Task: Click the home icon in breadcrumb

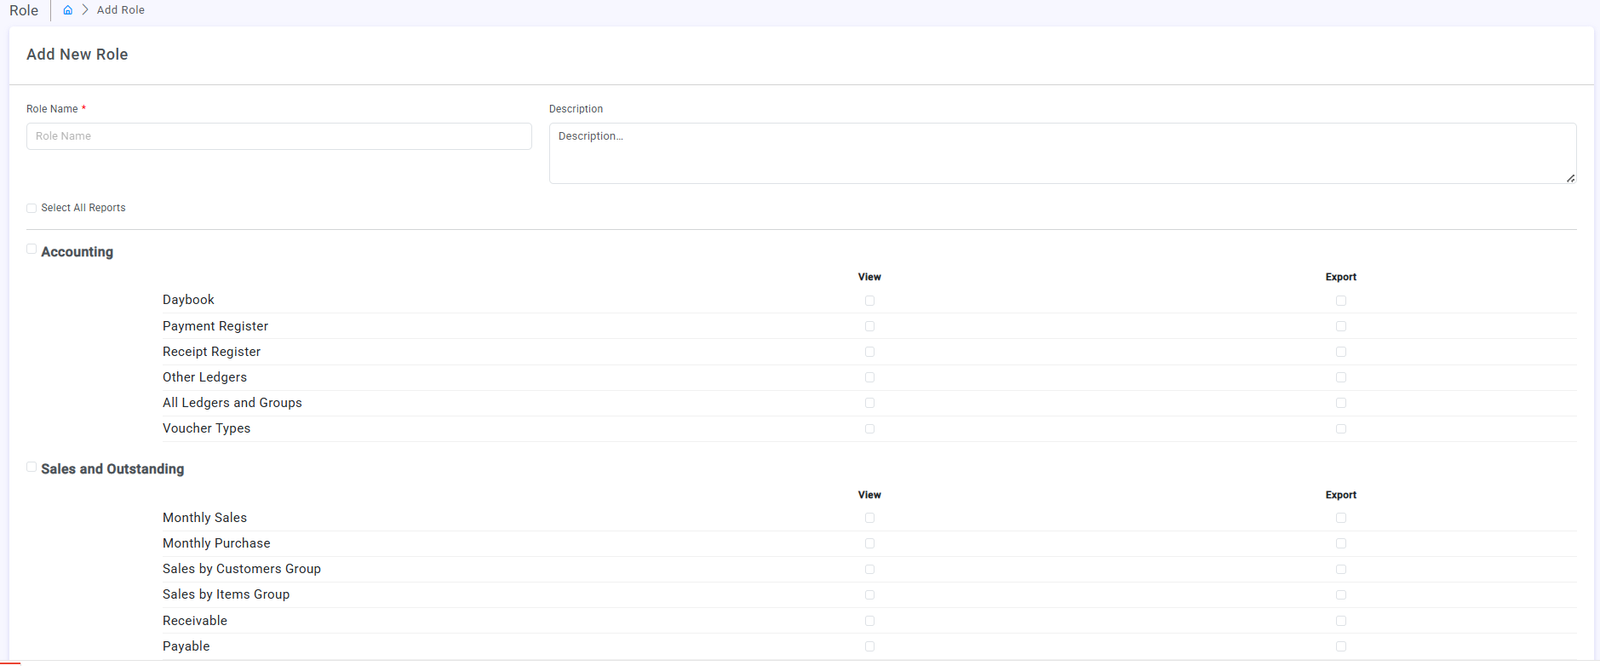Action: pos(68,10)
